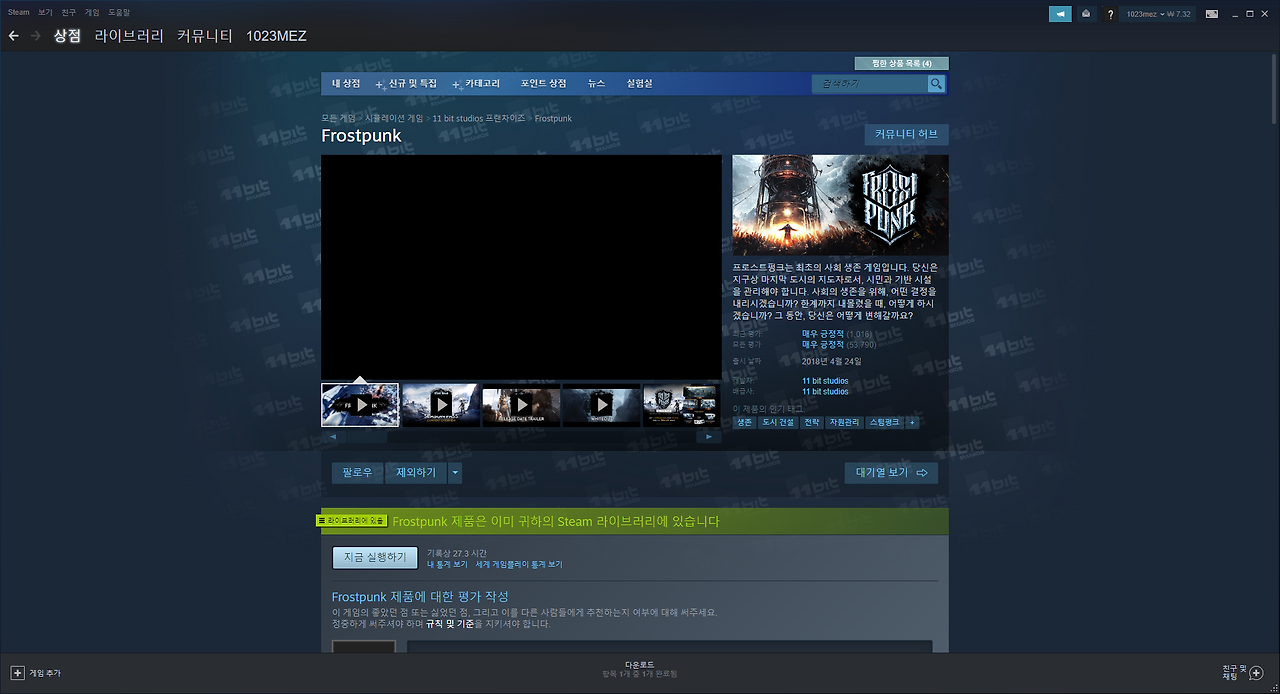
Task: Open the 찜한 상품 목록 wishlist button
Action: point(902,63)
